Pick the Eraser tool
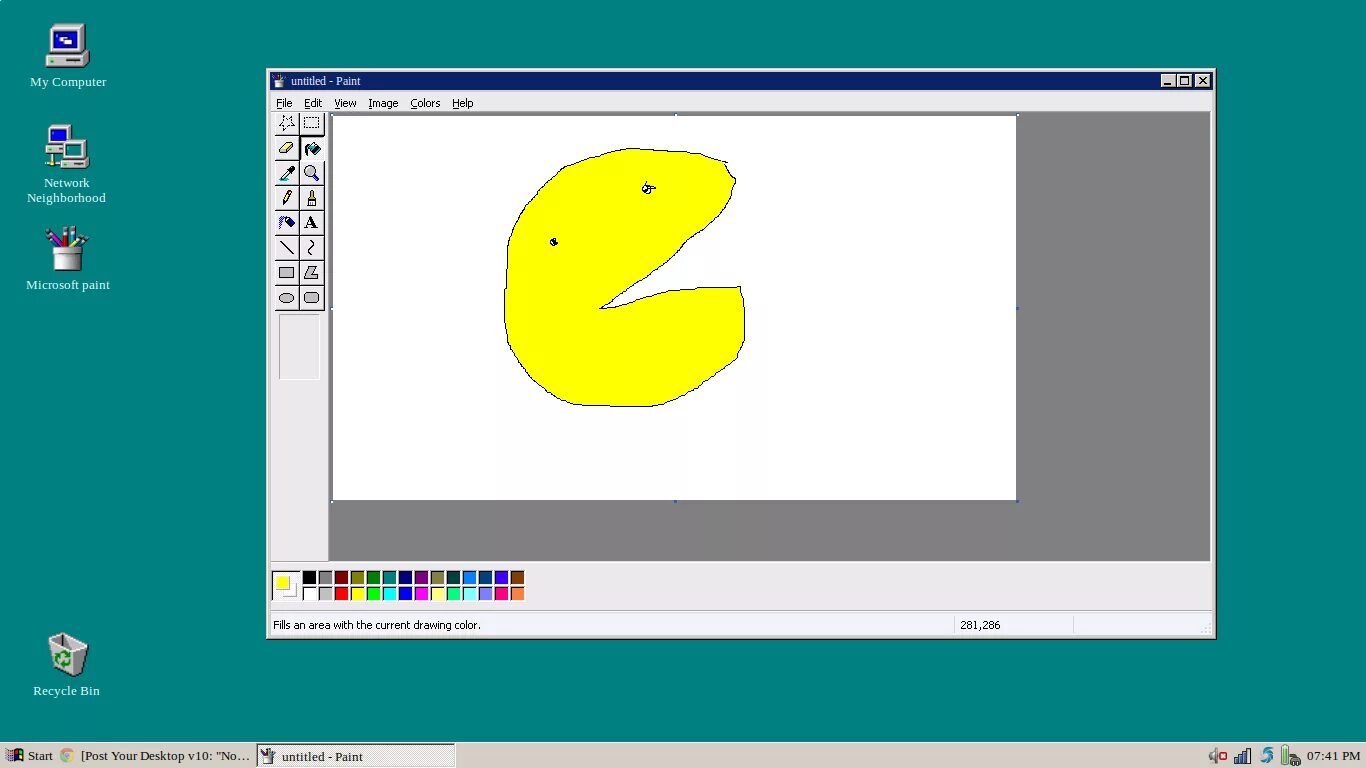 [287, 148]
